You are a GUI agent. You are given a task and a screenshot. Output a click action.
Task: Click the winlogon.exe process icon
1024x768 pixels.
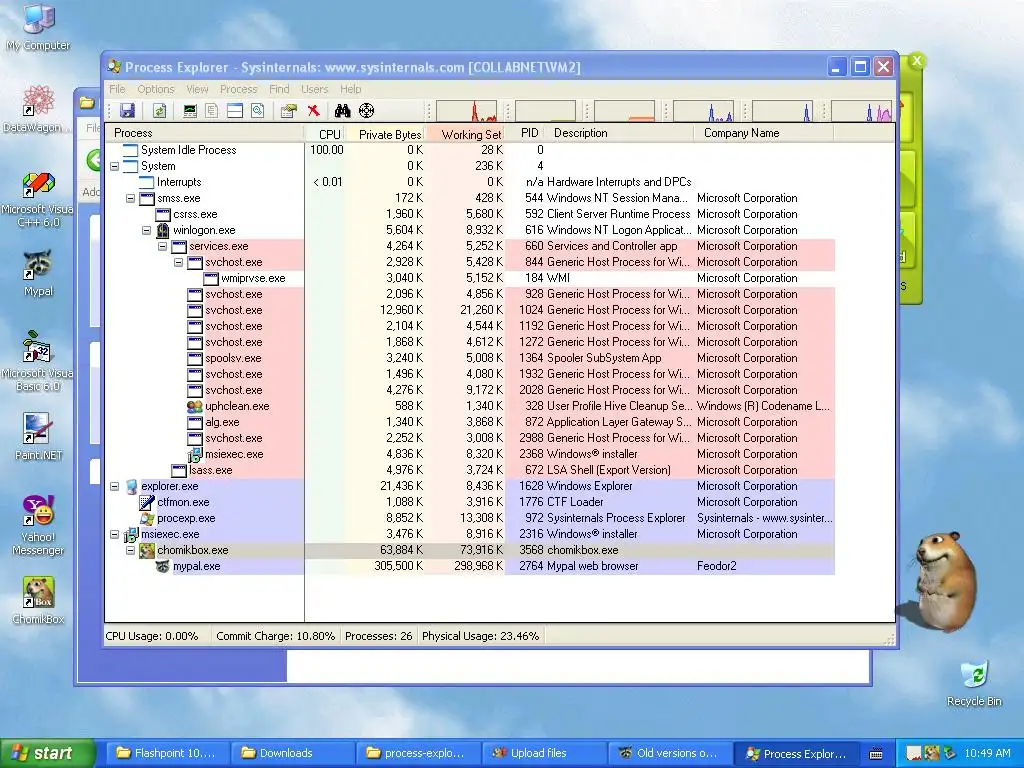163,231
